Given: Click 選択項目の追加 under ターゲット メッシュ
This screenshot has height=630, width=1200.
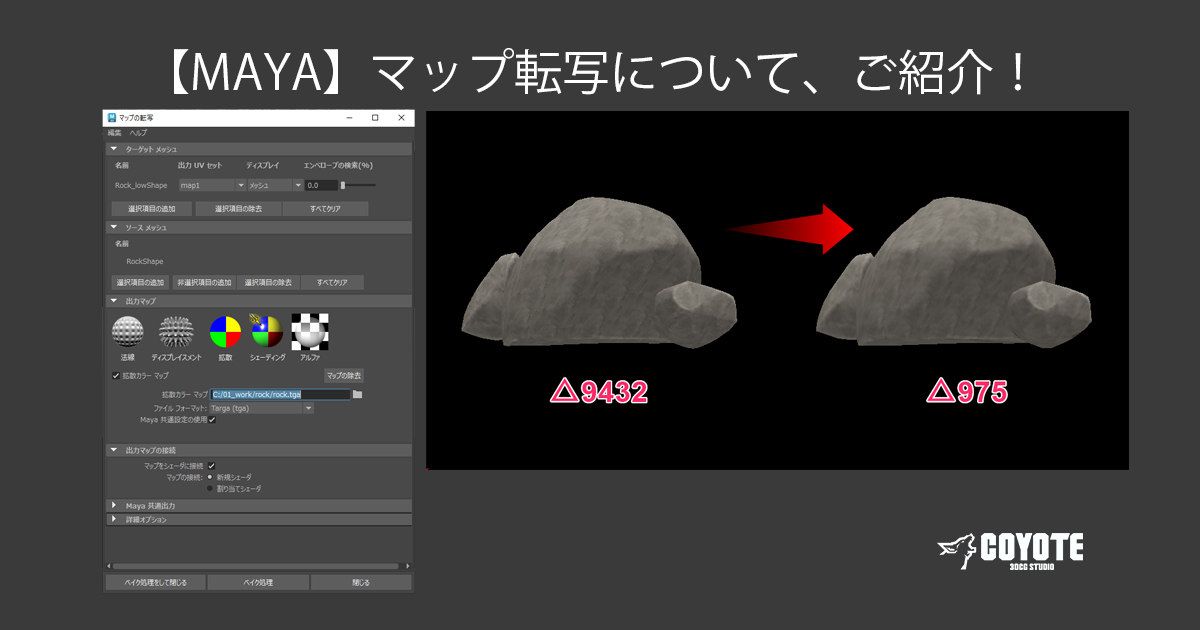Looking at the screenshot, I should pos(151,209).
